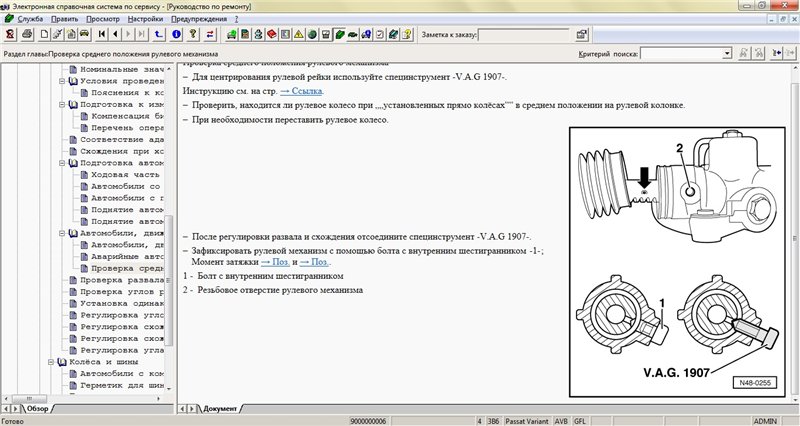This screenshot has width=800, height=426.
Task: Click the pressed green book icon
Action: 339,34
